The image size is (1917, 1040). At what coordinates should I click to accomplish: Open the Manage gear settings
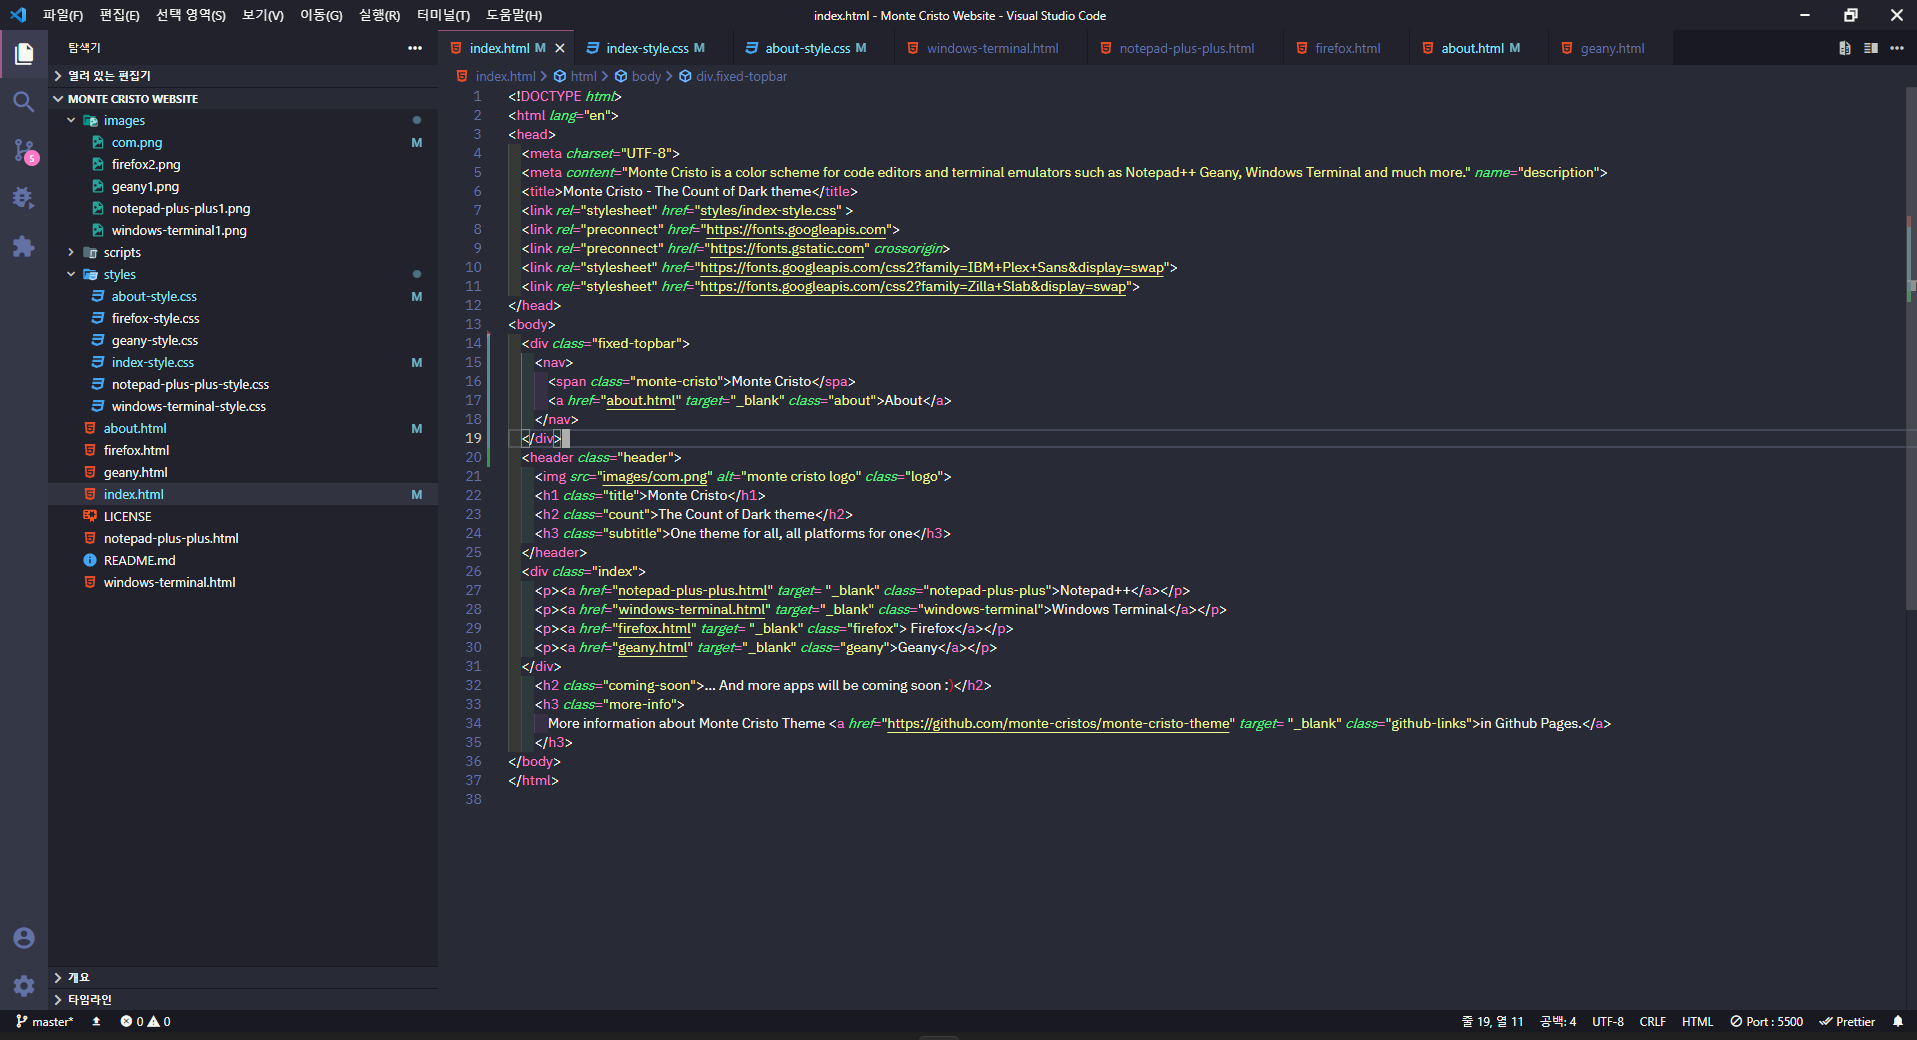[24, 986]
